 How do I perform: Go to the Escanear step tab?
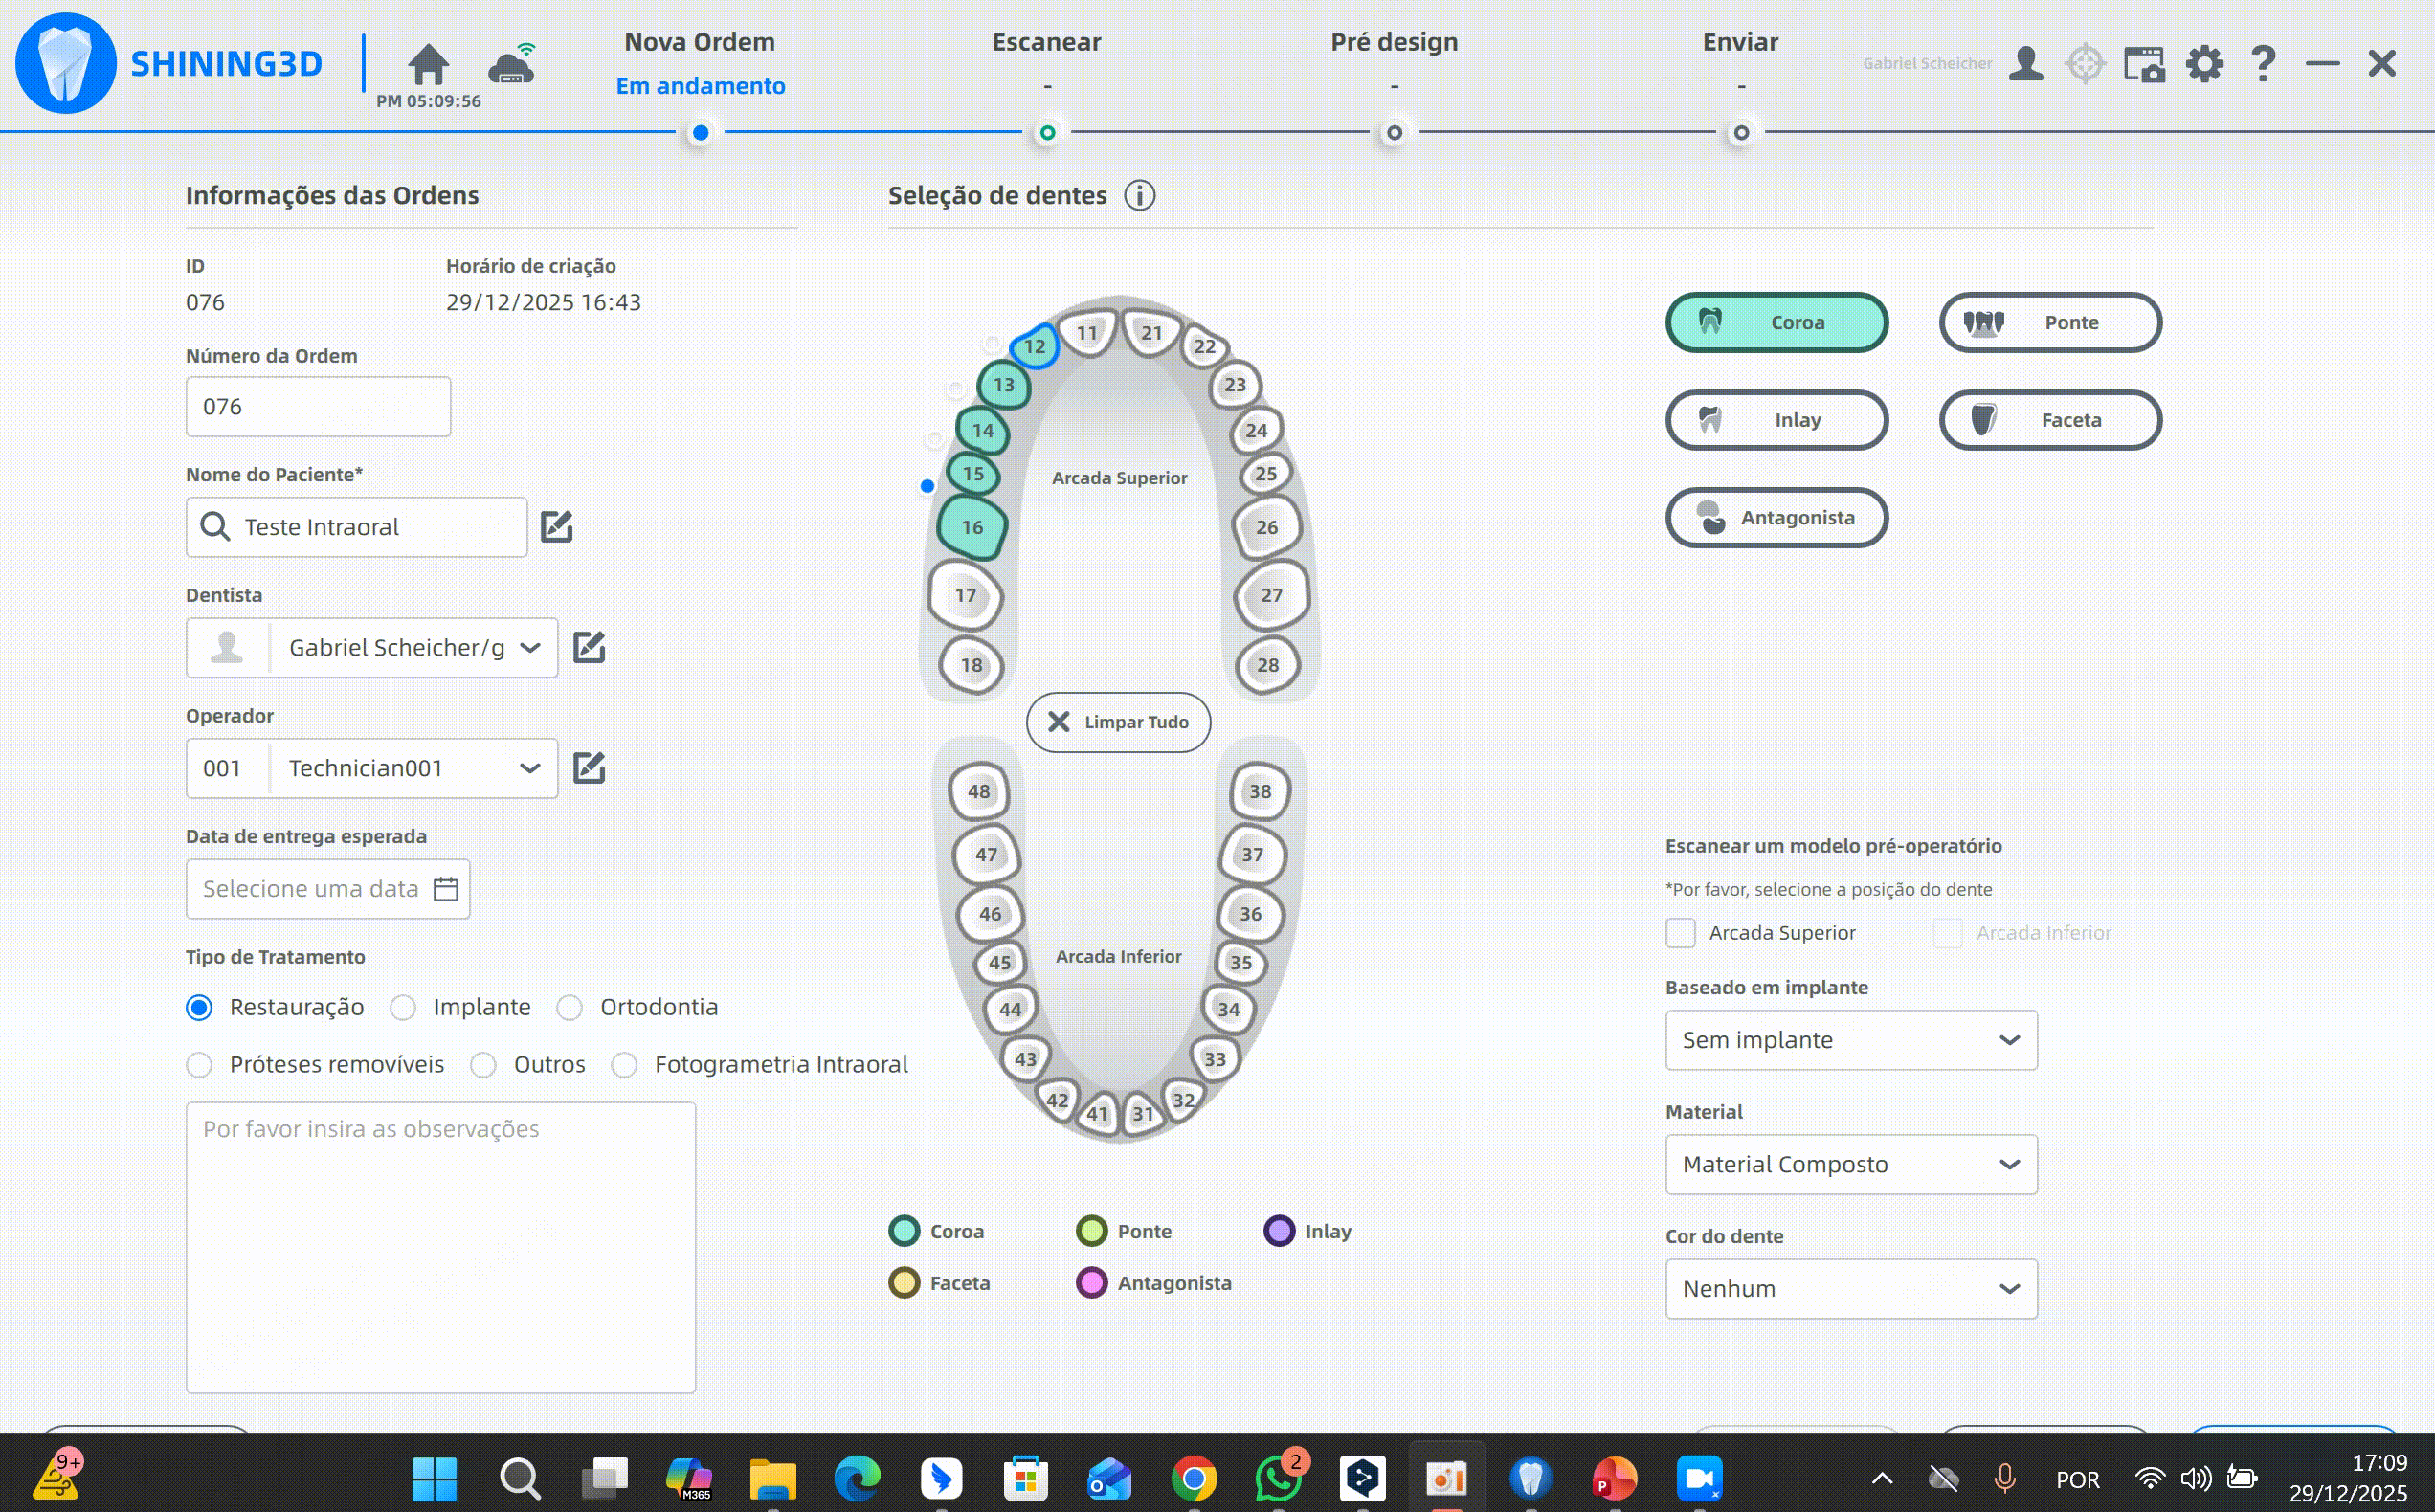tap(1046, 42)
